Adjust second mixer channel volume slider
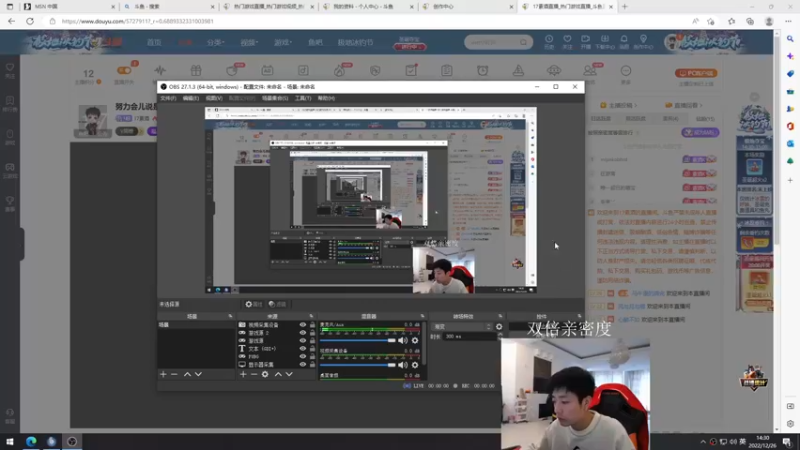 click(x=358, y=365)
